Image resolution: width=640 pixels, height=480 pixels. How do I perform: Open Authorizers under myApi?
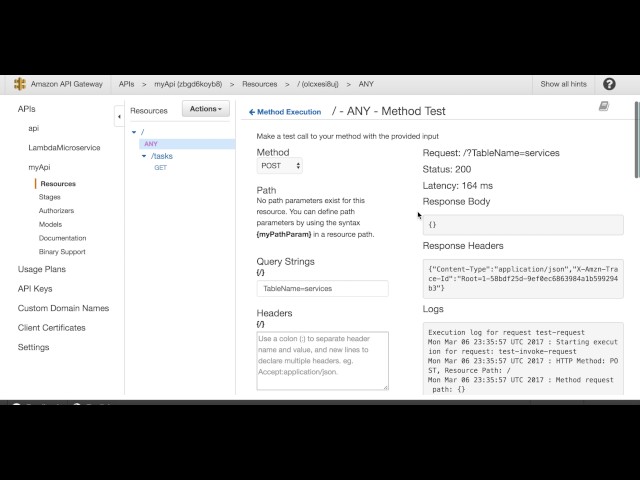point(56,211)
